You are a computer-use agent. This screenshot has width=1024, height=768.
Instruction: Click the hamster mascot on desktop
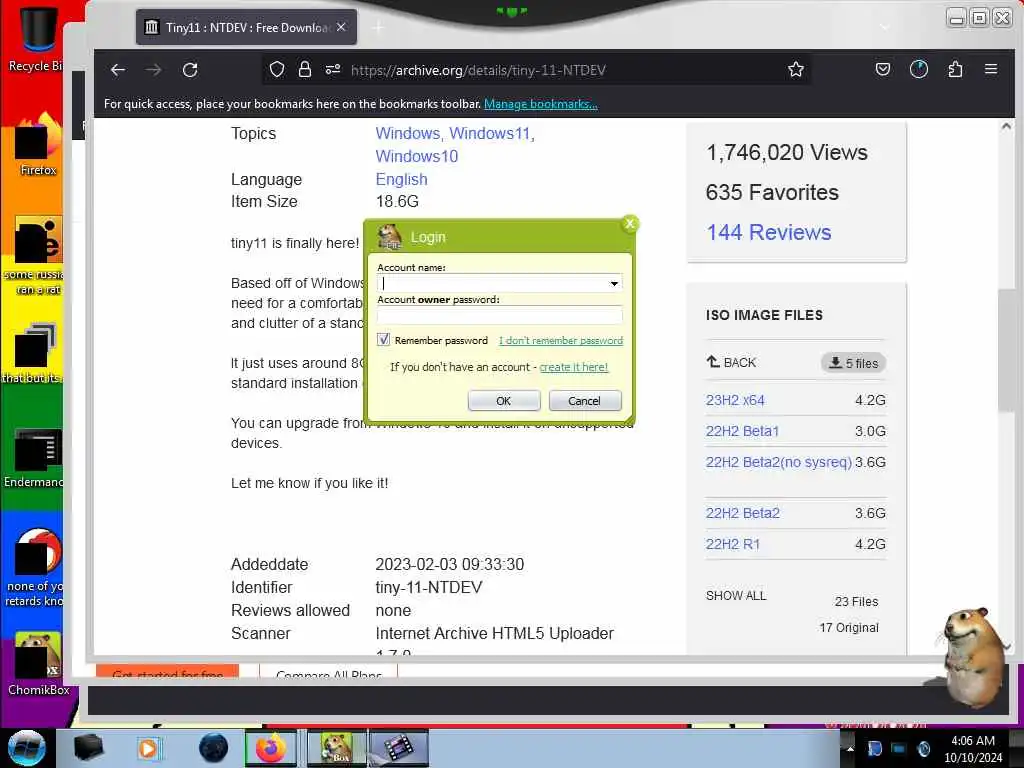pos(973,656)
